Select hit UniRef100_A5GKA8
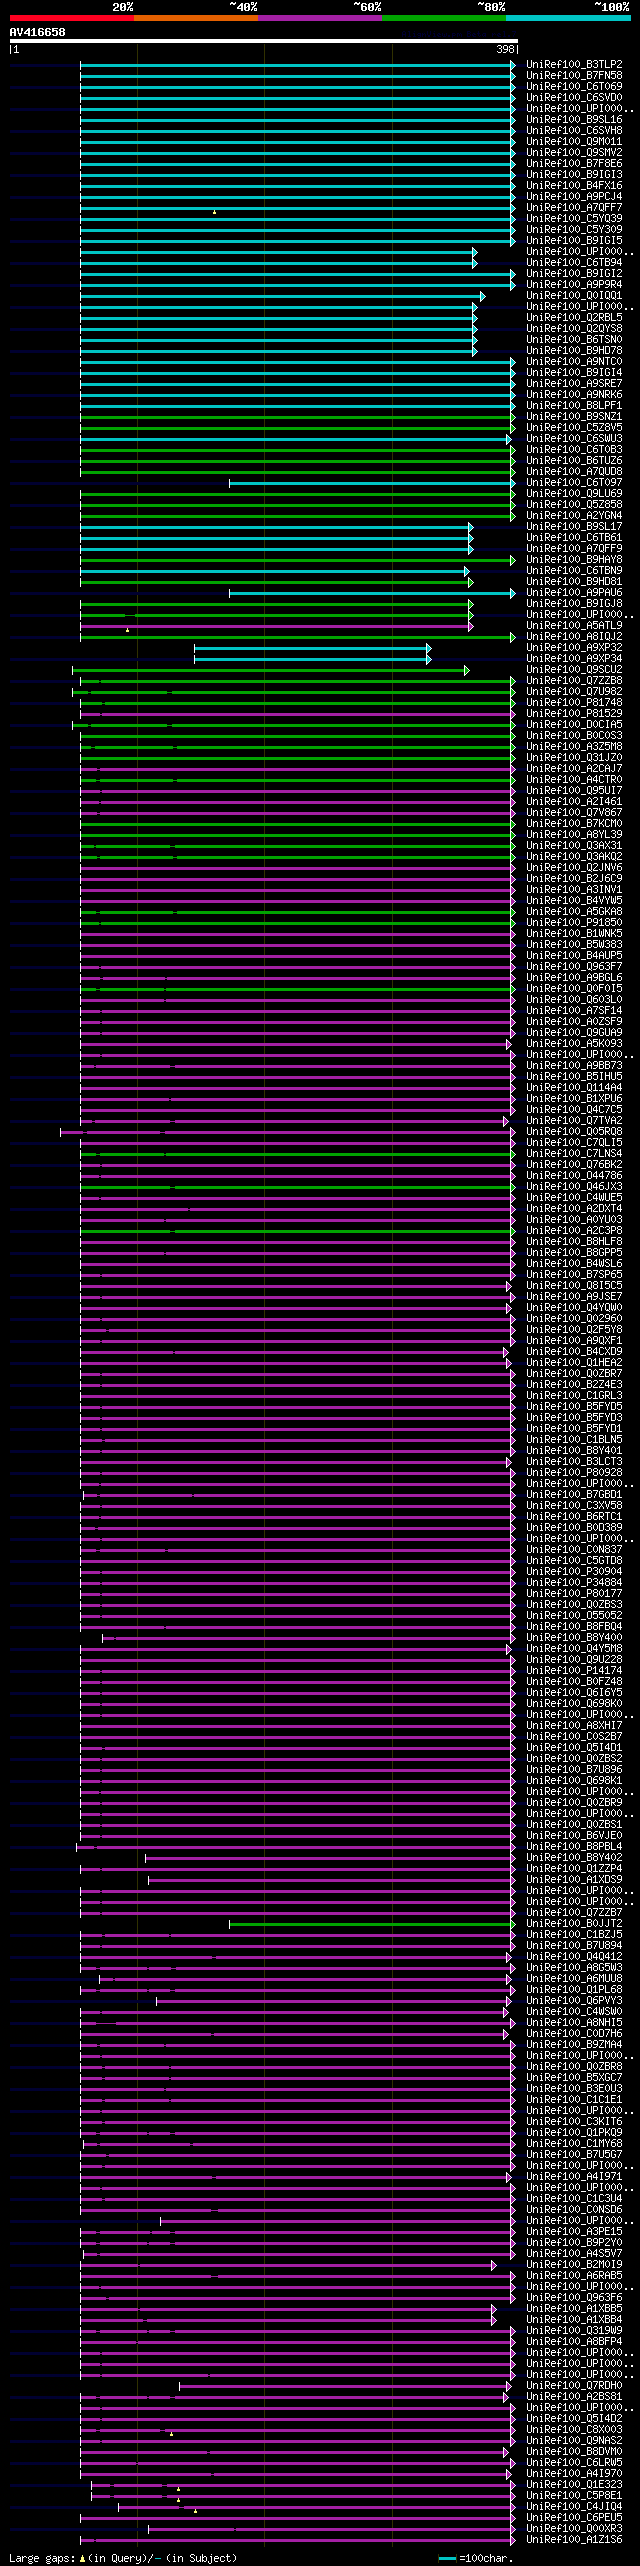This screenshot has height=2566, width=640. (x=574, y=912)
